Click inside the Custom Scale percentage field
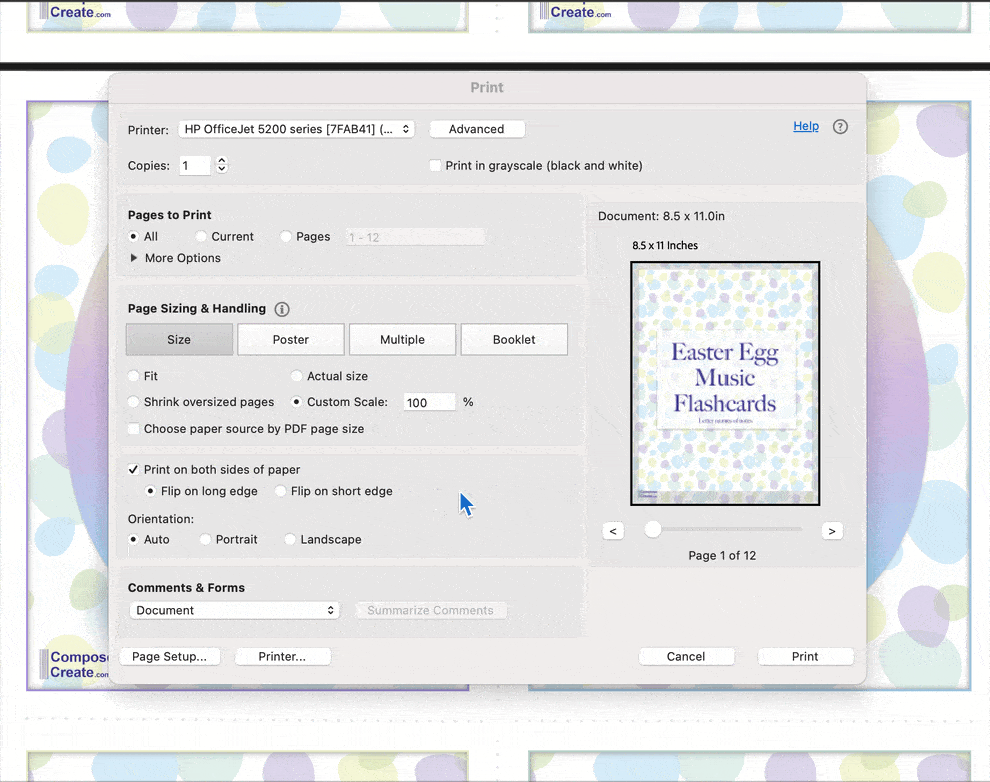 tap(429, 401)
